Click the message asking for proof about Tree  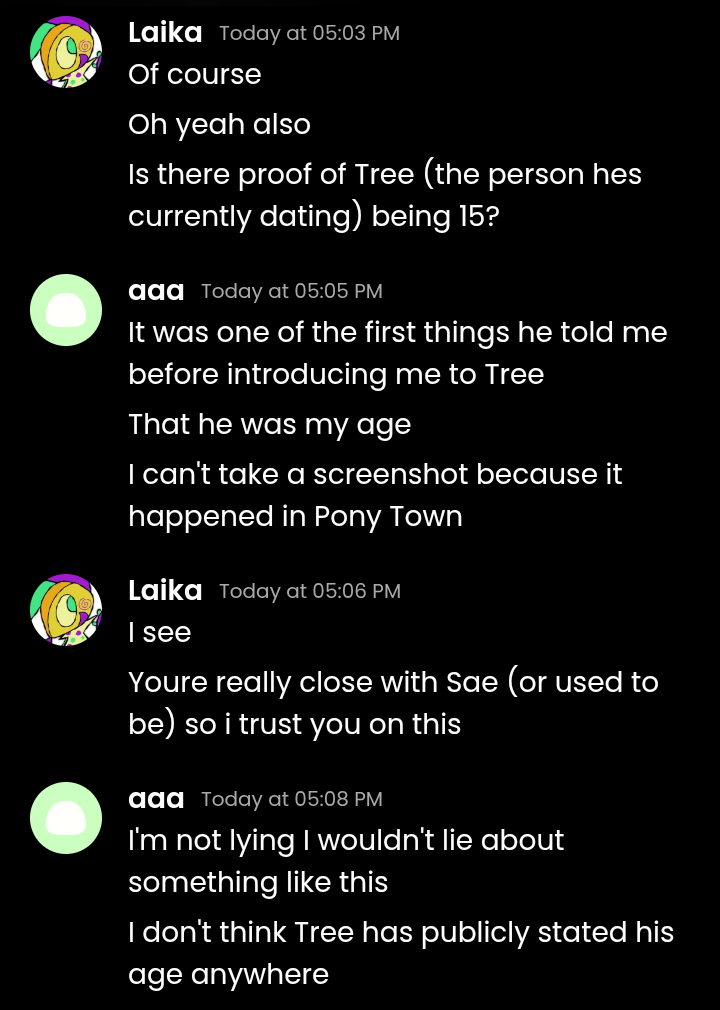(384, 195)
